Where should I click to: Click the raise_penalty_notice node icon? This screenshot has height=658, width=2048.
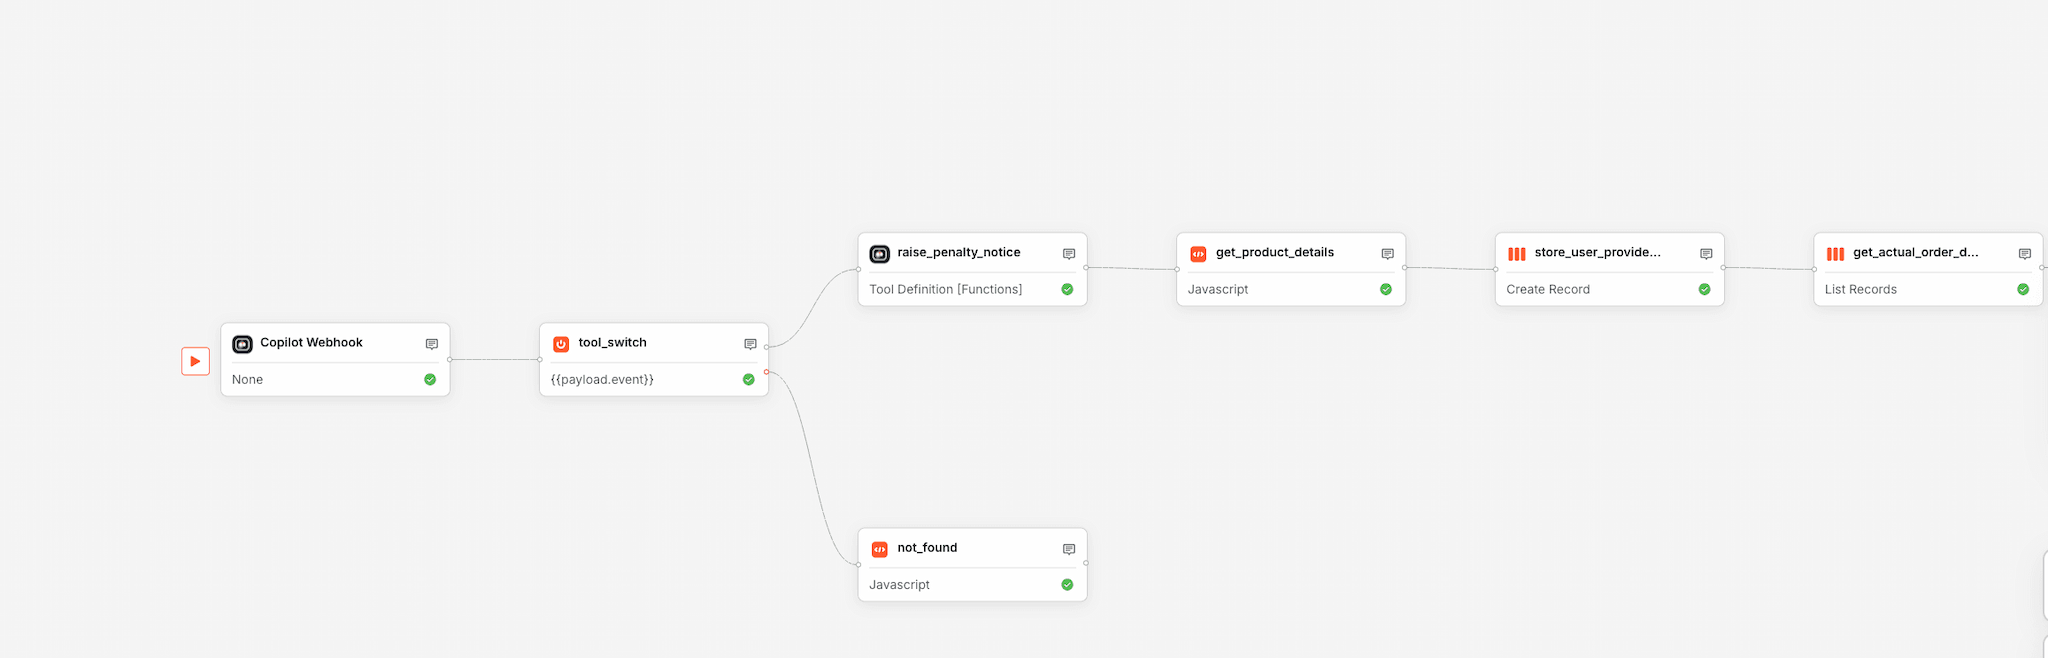(879, 254)
